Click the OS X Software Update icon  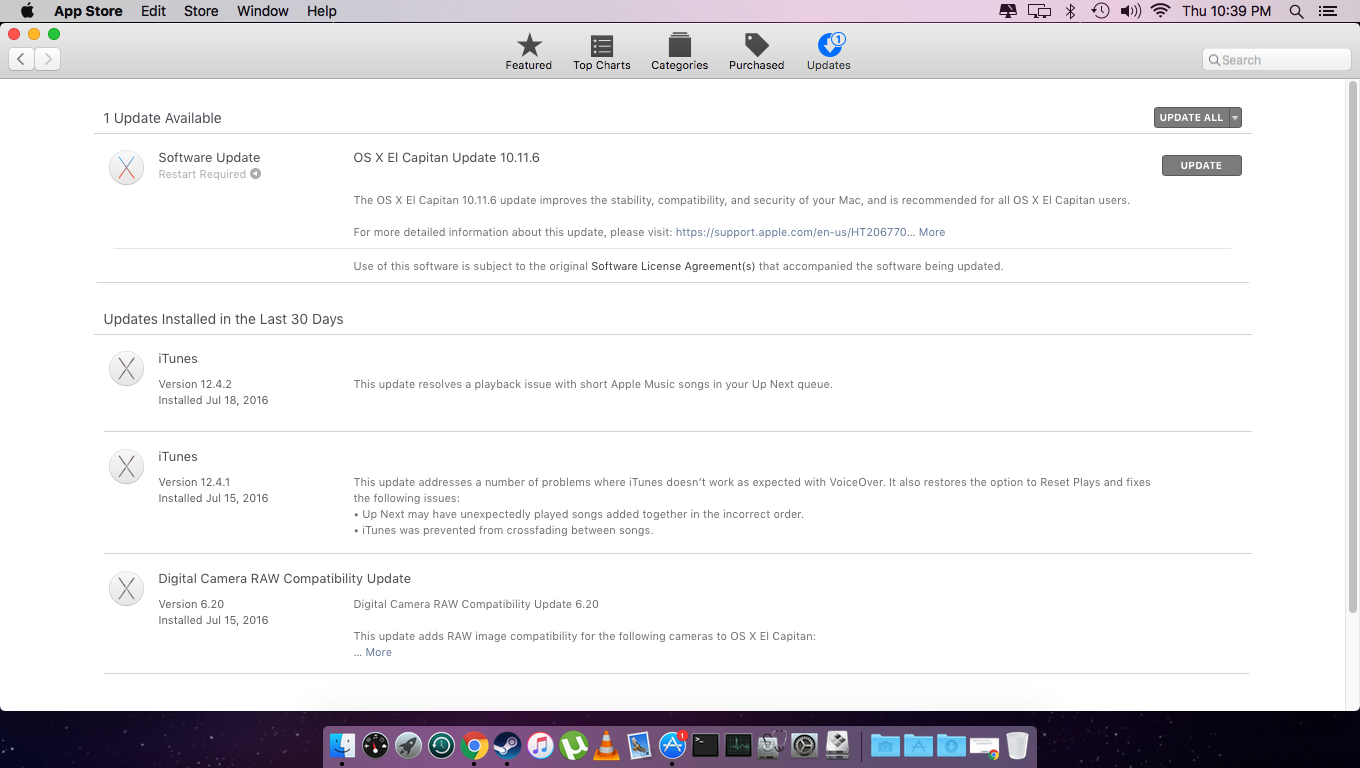(x=126, y=168)
